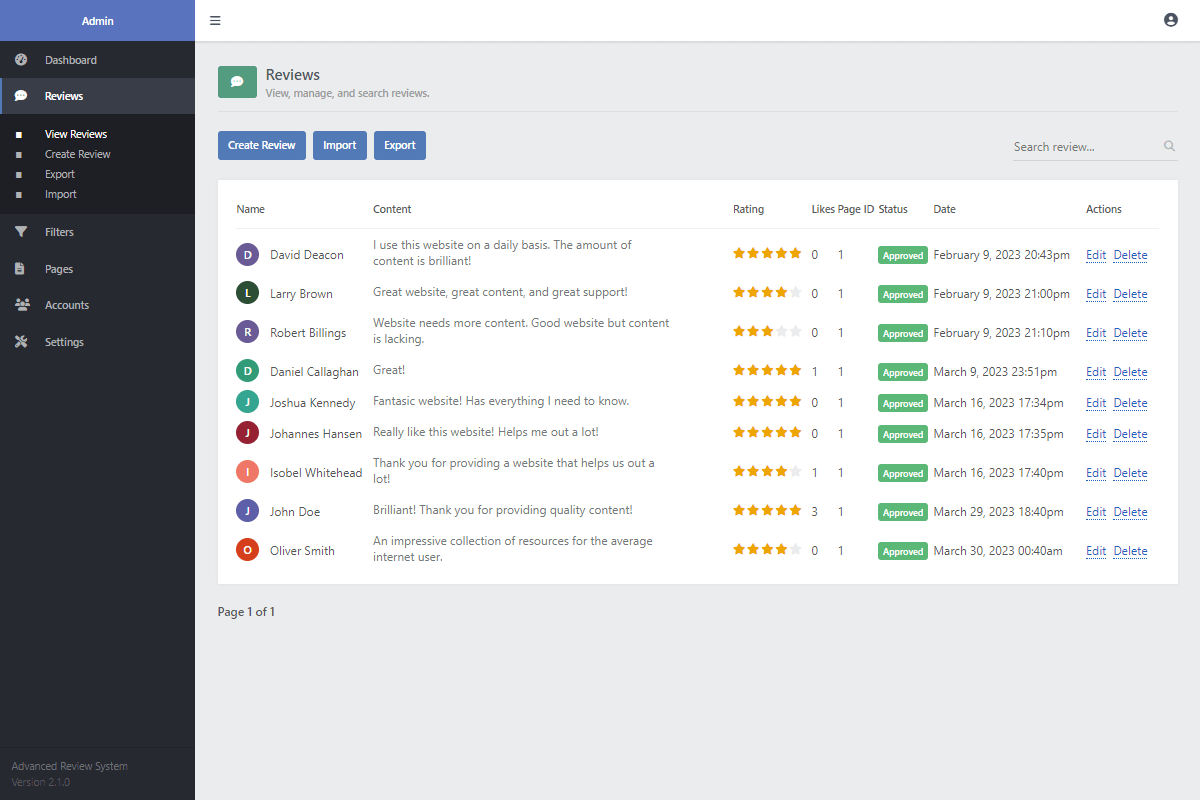Click Isobel Whitehead's avatar
1200x800 pixels.
[x=248, y=472]
